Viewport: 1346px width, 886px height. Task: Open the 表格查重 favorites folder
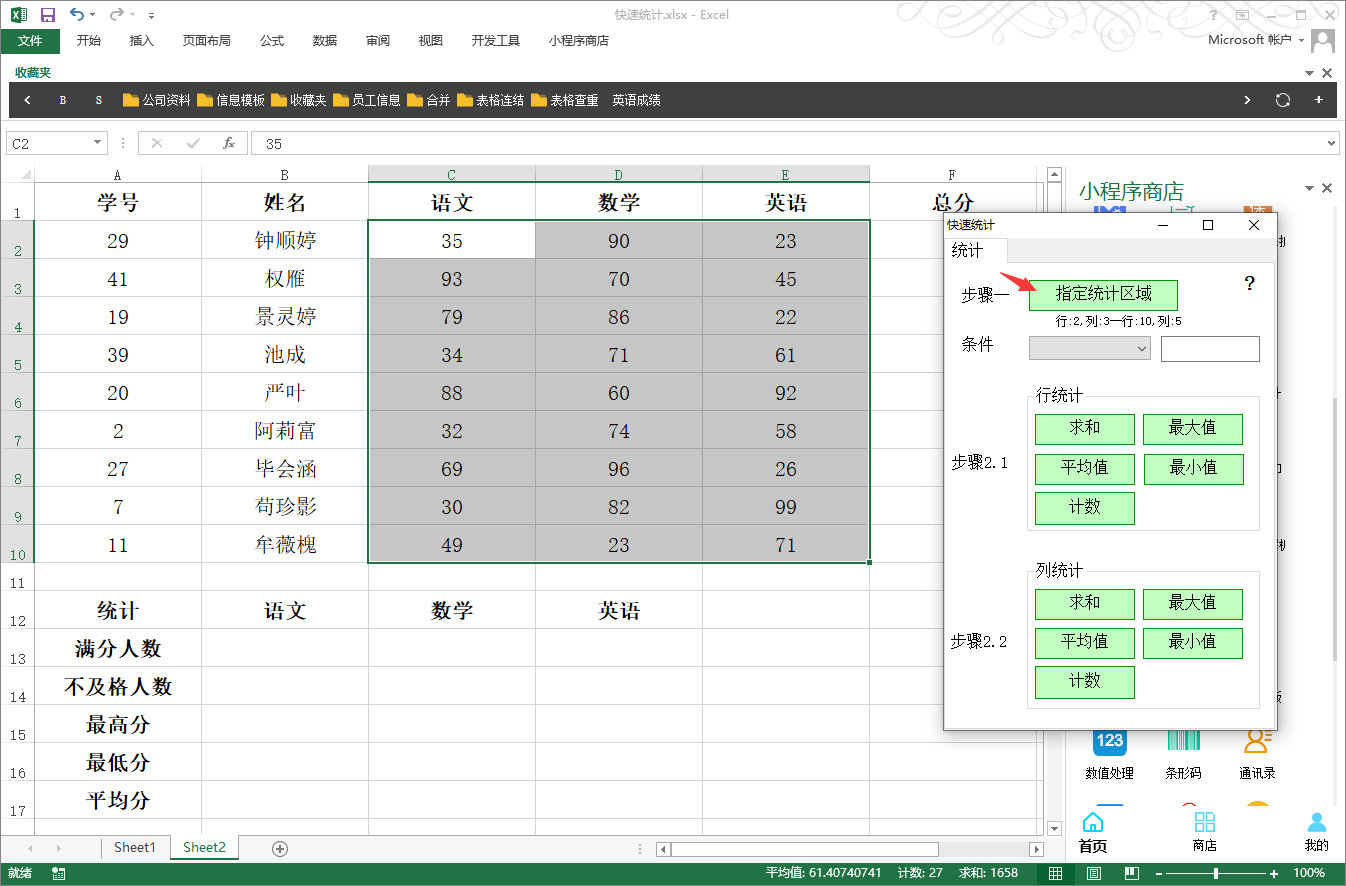(564, 100)
